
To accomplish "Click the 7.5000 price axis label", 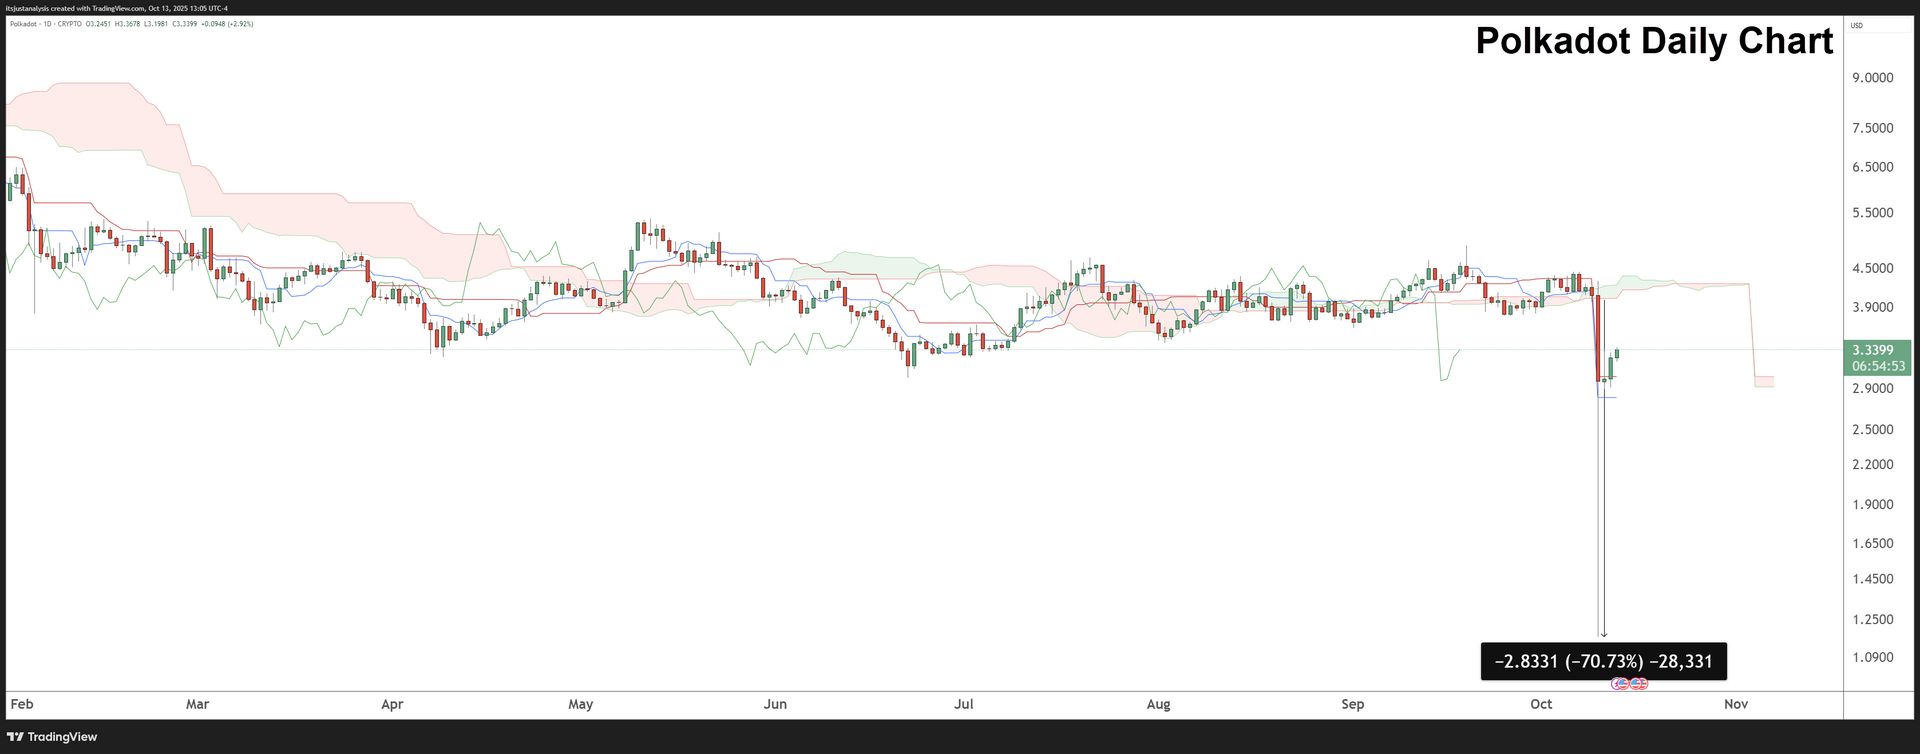I will [x=1872, y=128].
